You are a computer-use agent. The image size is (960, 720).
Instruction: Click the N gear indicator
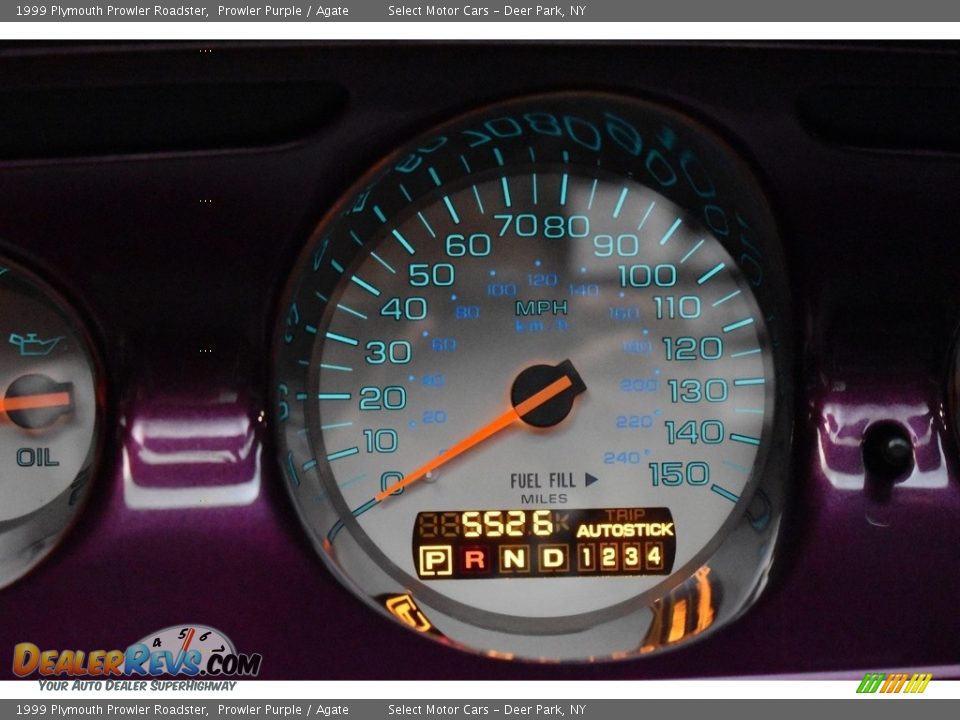point(514,558)
